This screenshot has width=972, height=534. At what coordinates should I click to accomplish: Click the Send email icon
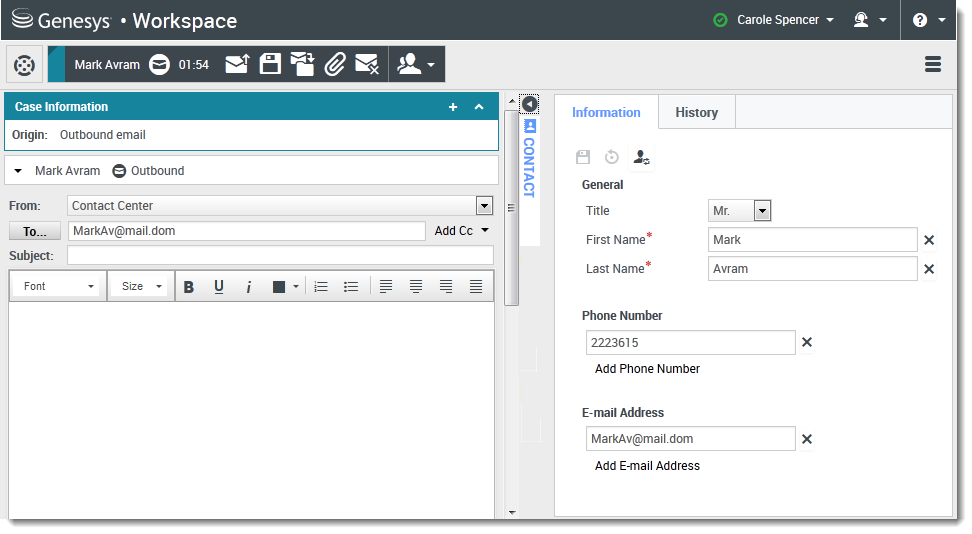click(x=237, y=64)
